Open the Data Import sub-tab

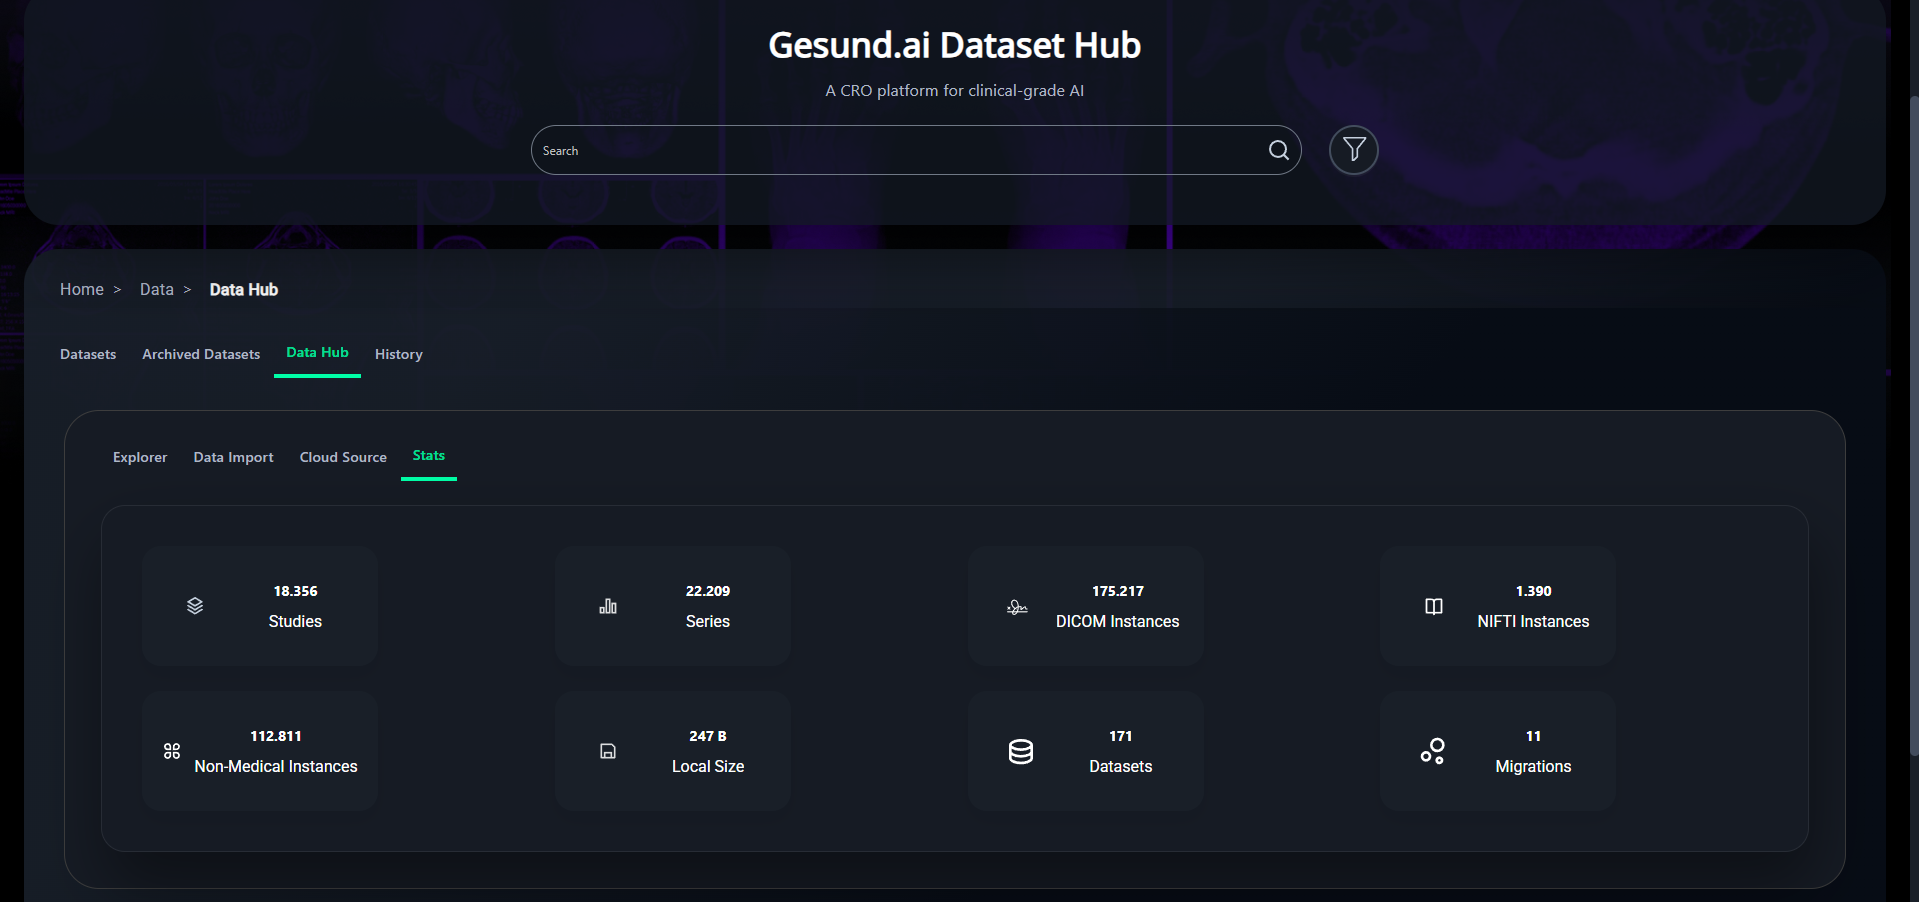pyautogui.click(x=233, y=457)
